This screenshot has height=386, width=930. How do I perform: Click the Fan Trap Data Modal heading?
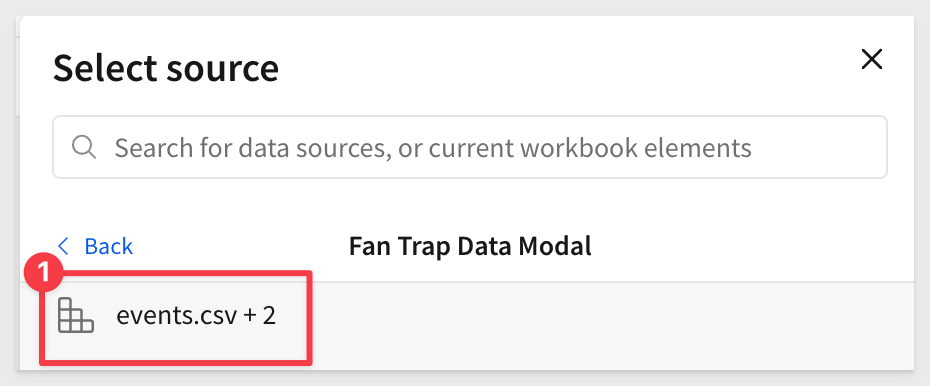click(470, 245)
